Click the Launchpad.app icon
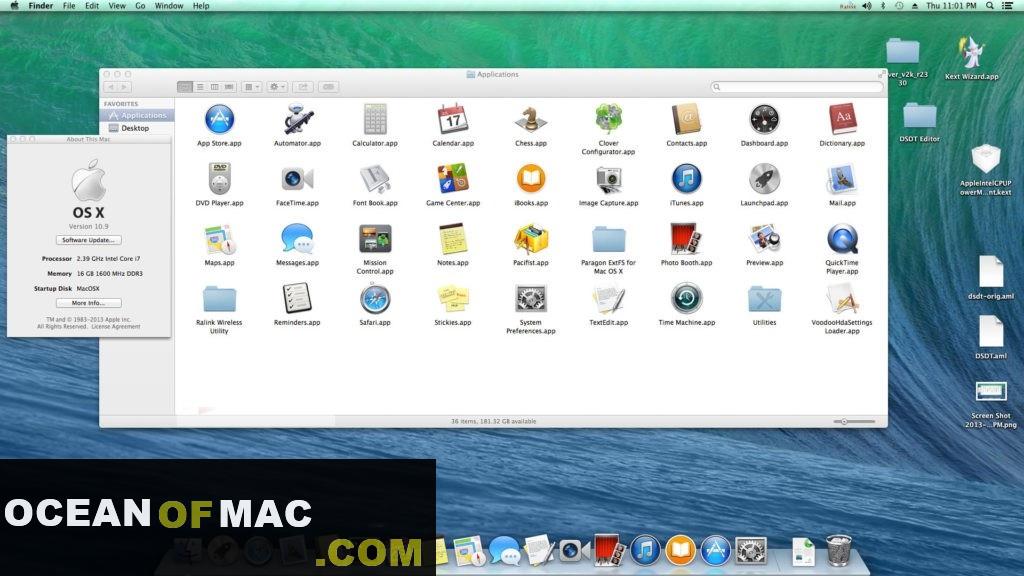The height and width of the screenshot is (576, 1024). click(x=764, y=179)
